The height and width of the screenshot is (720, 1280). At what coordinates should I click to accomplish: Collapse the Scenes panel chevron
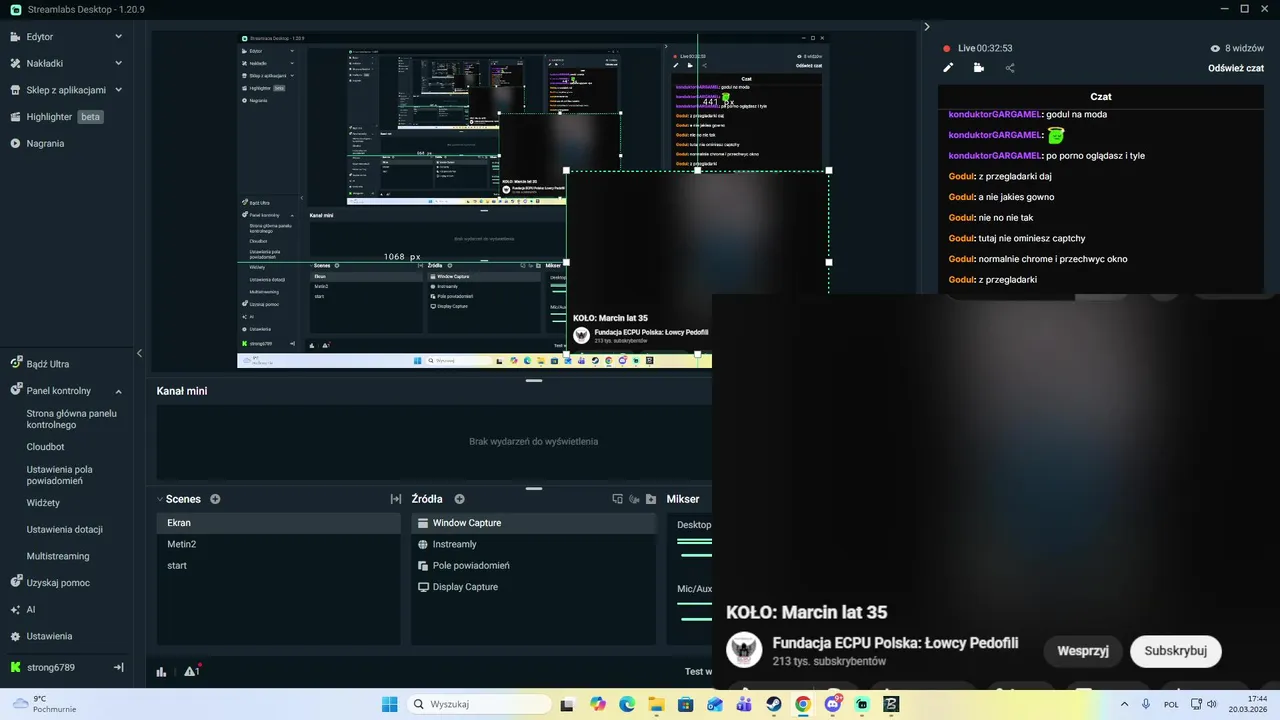pos(160,499)
